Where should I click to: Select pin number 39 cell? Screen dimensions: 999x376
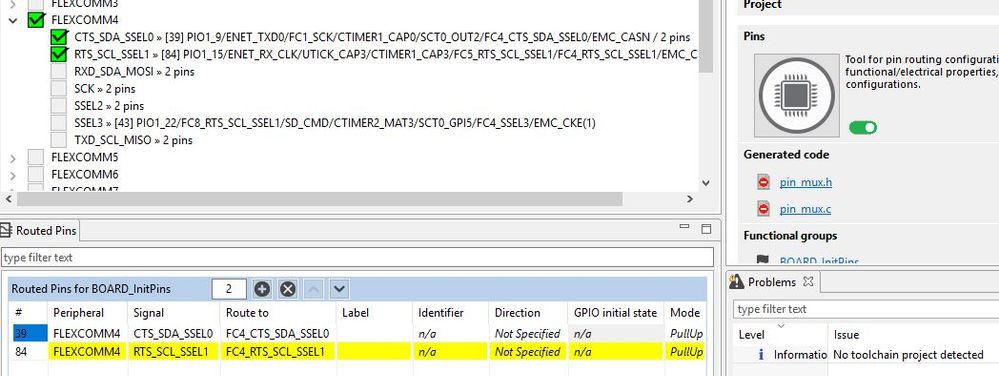click(30, 333)
